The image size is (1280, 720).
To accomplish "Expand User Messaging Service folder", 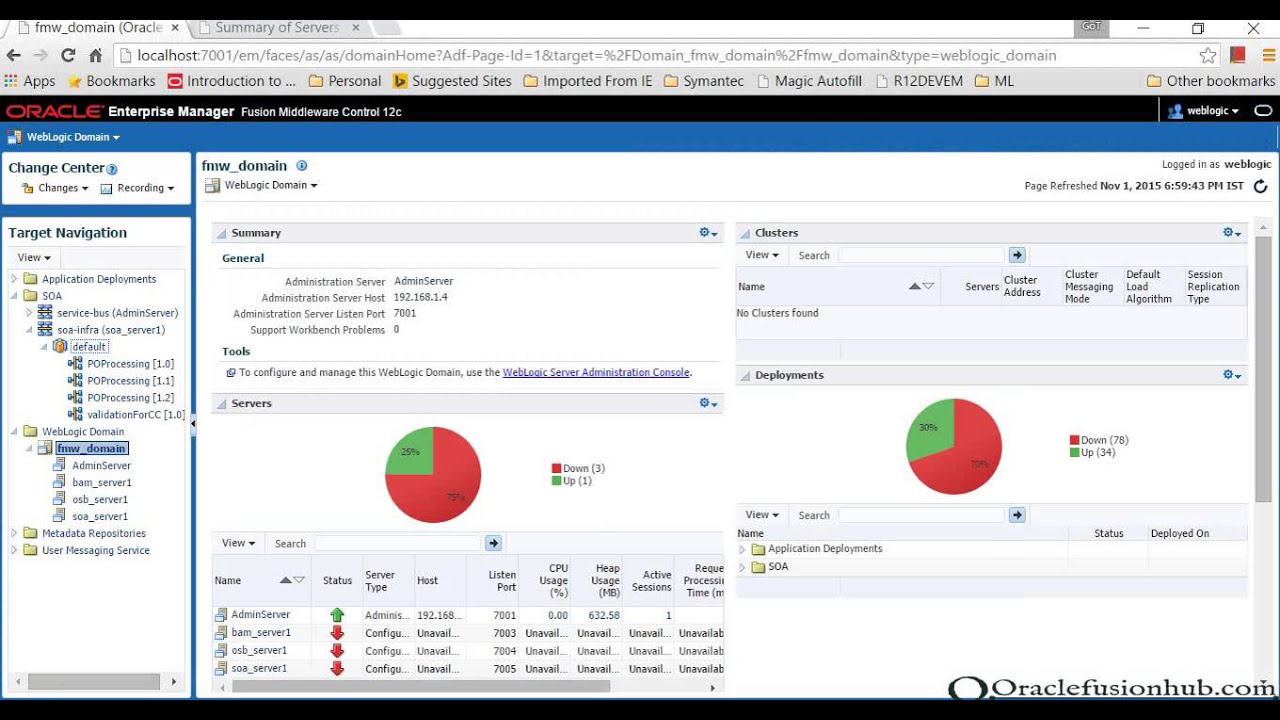I will point(14,550).
